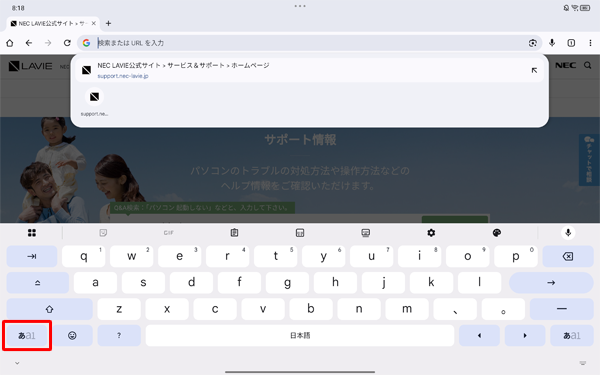The height and width of the screenshot is (375, 600).
Task: Tap the tab key on keyboard
Action: 32,256
